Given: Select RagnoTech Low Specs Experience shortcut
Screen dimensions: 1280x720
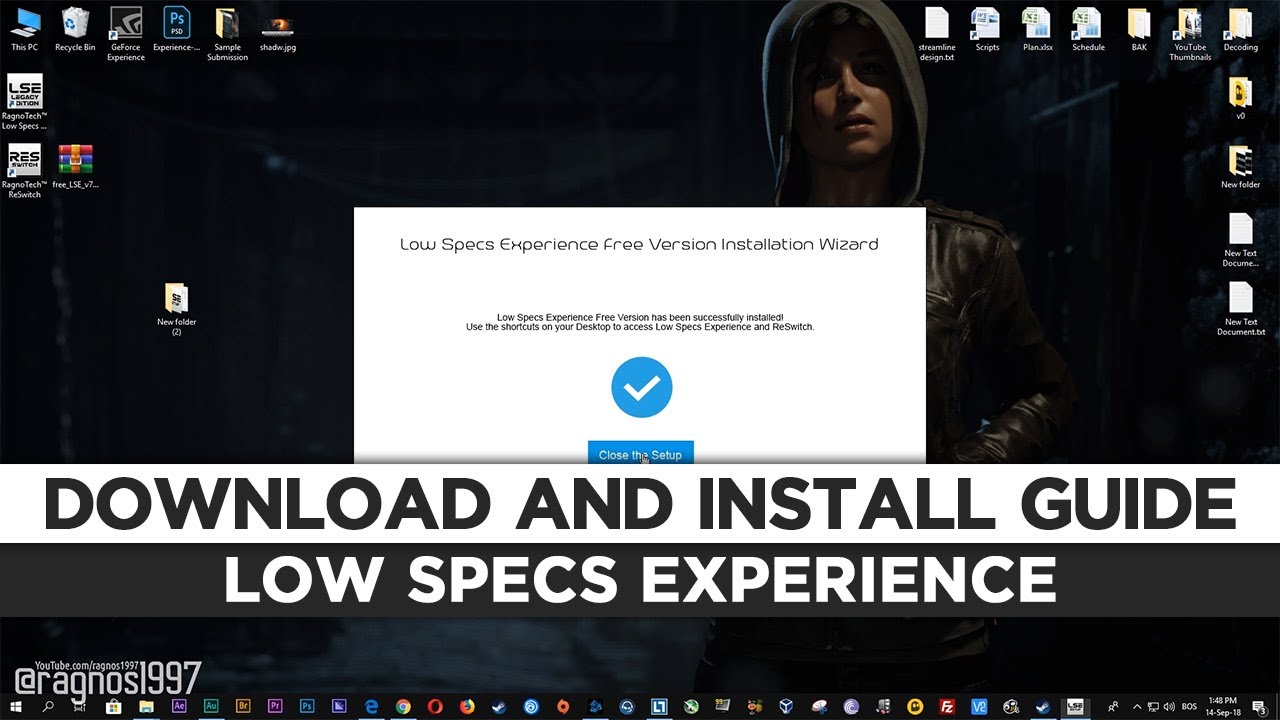Looking at the screenshot, I should (x=25, y=102).
